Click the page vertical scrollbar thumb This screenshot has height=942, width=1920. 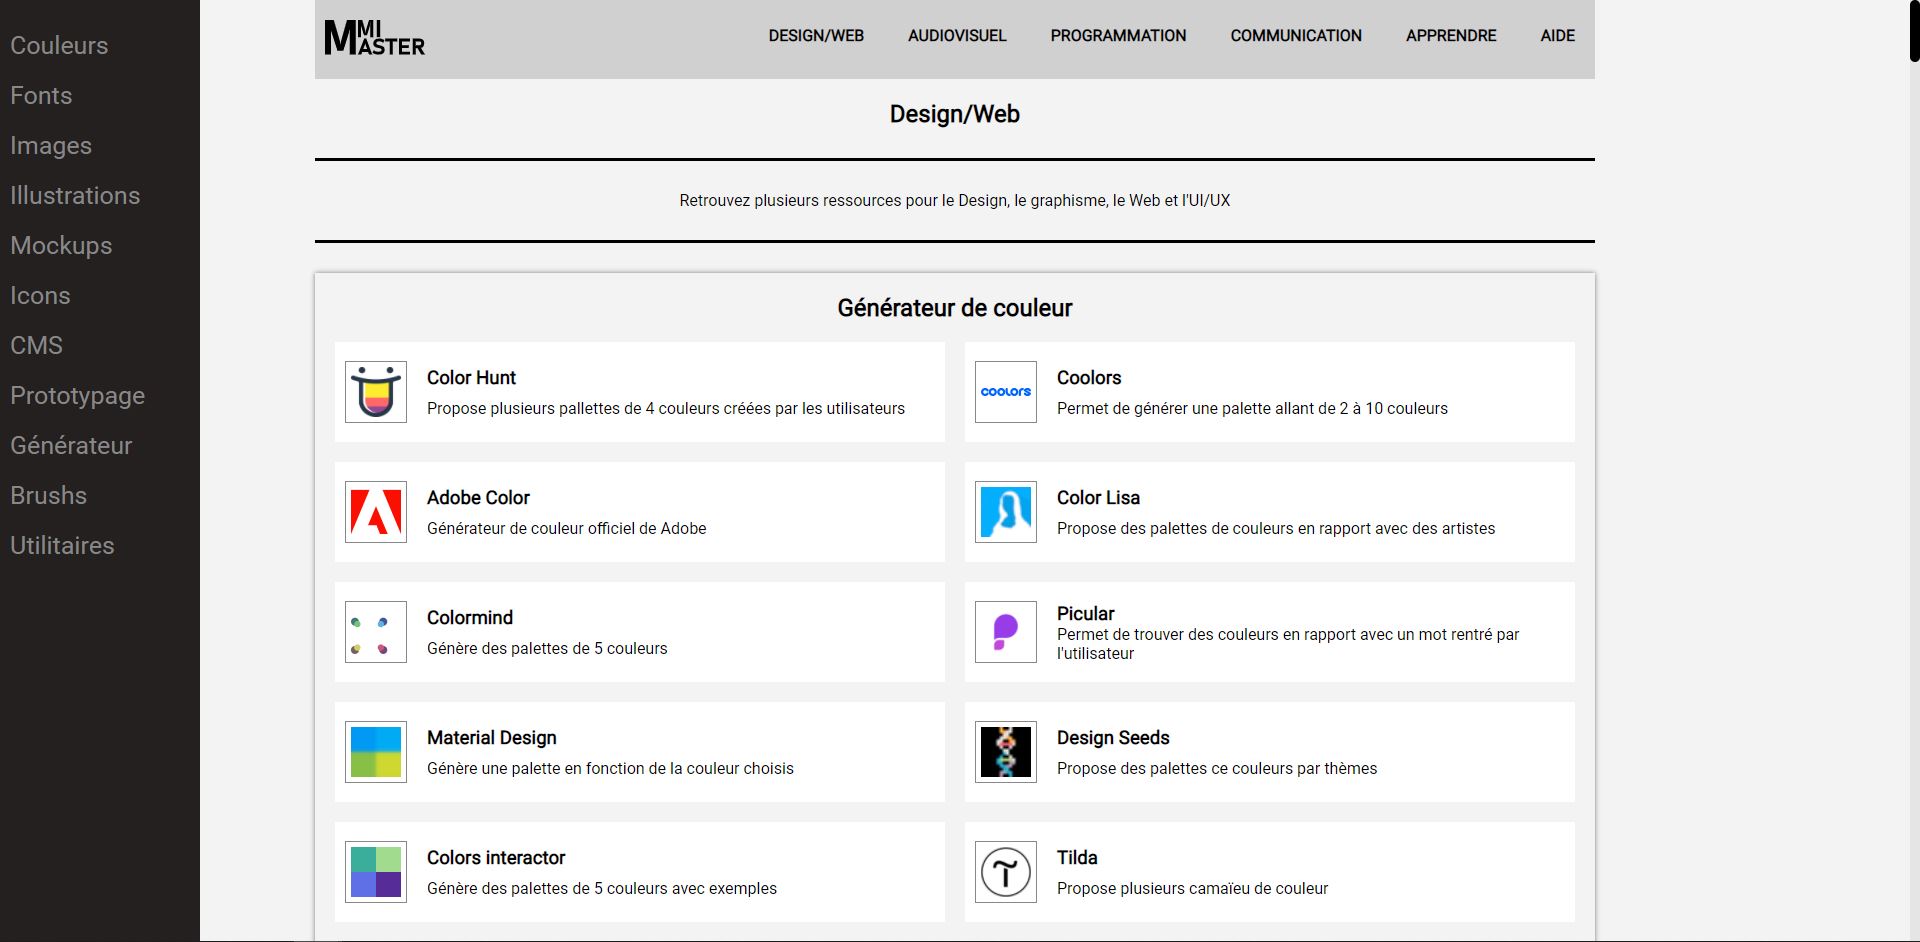click(1914, 32)
